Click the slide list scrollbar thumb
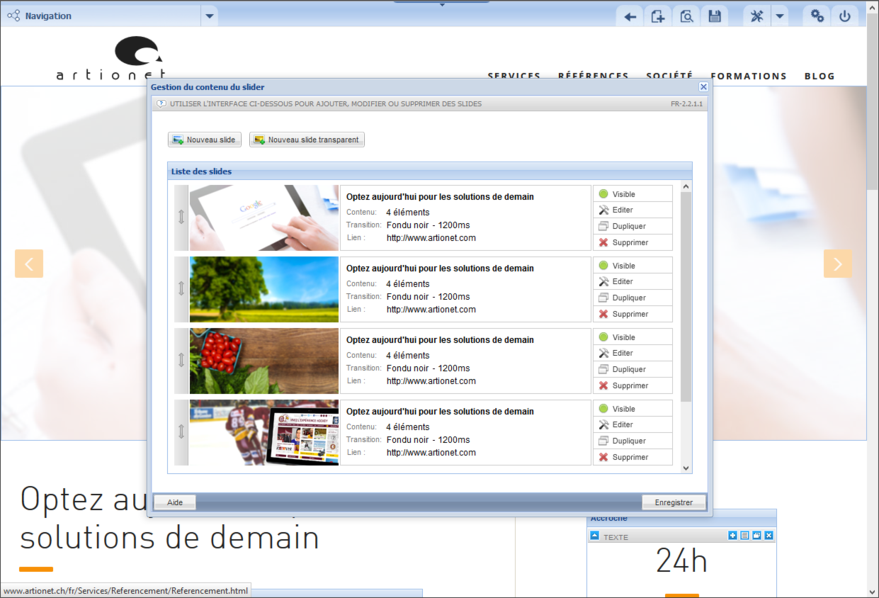879x598 pixels. (686, 297)
